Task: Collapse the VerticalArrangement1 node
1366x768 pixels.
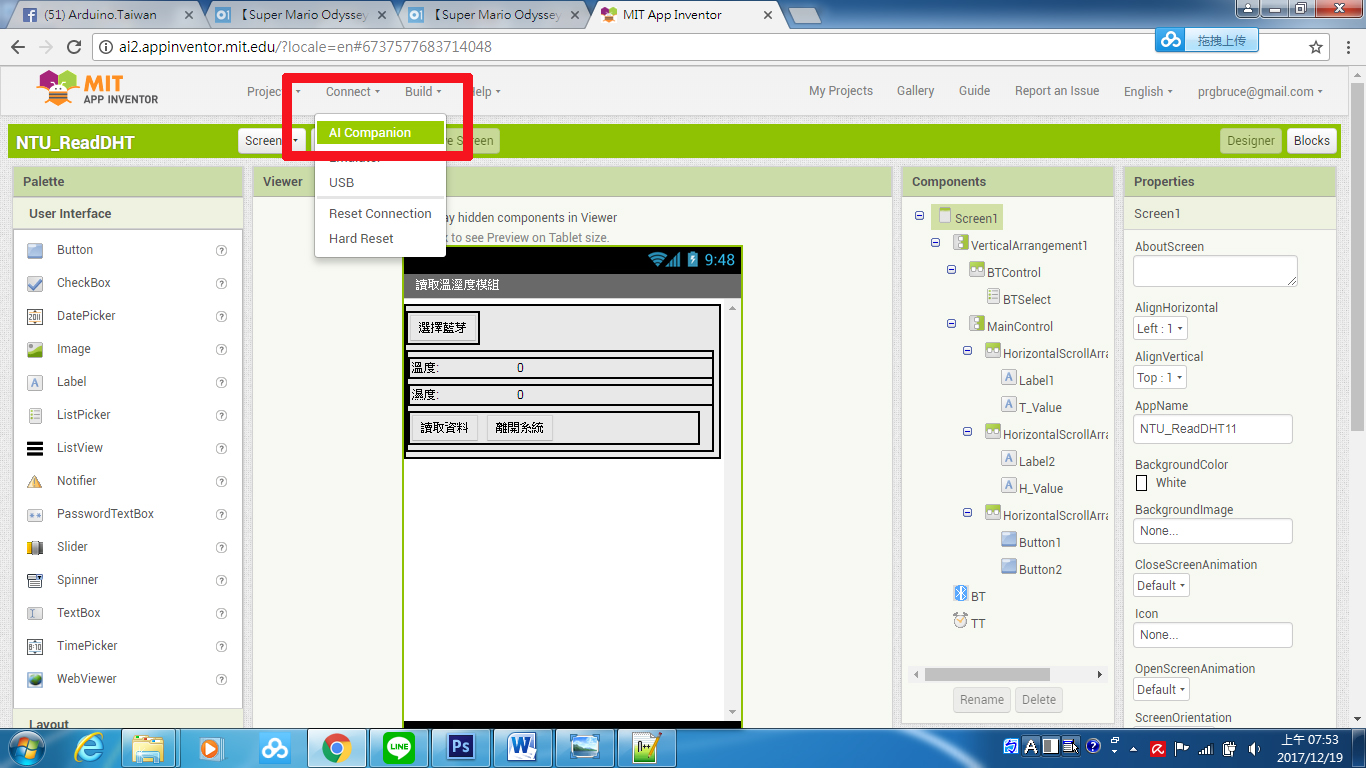Action: click(936, 243)
